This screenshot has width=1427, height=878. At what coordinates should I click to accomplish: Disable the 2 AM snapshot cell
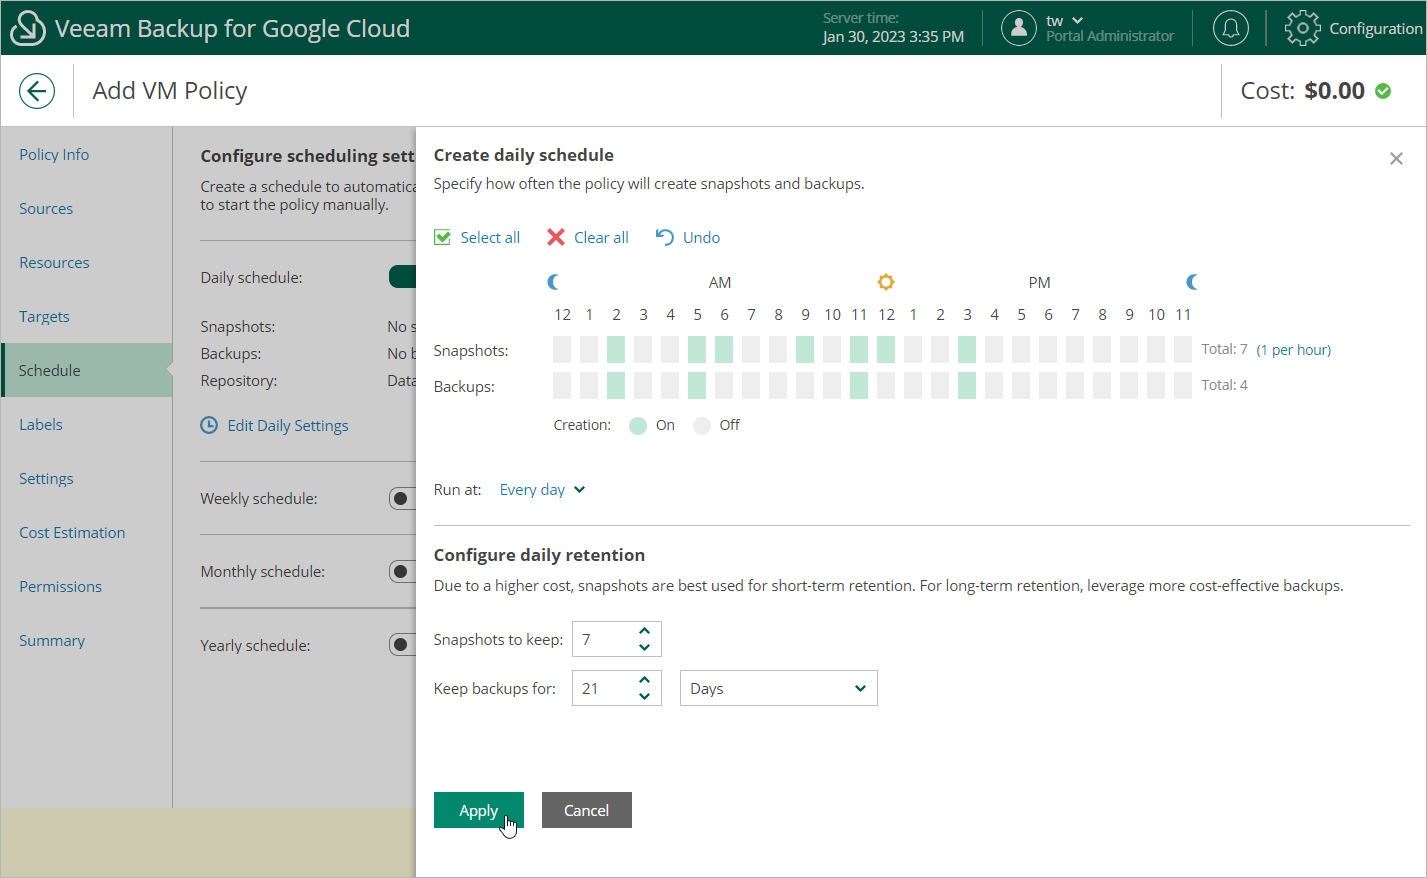tap(616, 349)
